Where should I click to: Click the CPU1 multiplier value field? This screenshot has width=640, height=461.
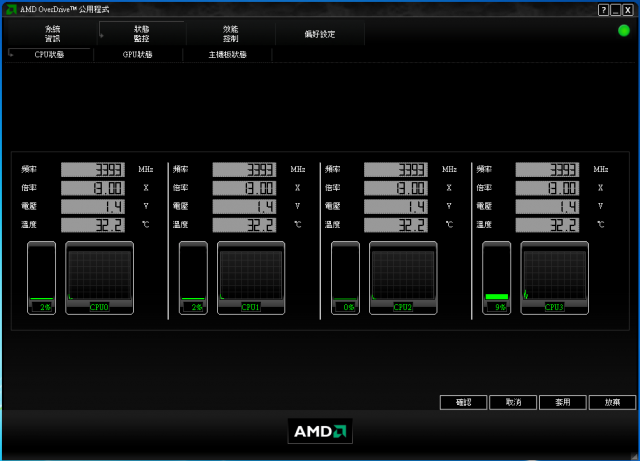(x=244, y=188)
